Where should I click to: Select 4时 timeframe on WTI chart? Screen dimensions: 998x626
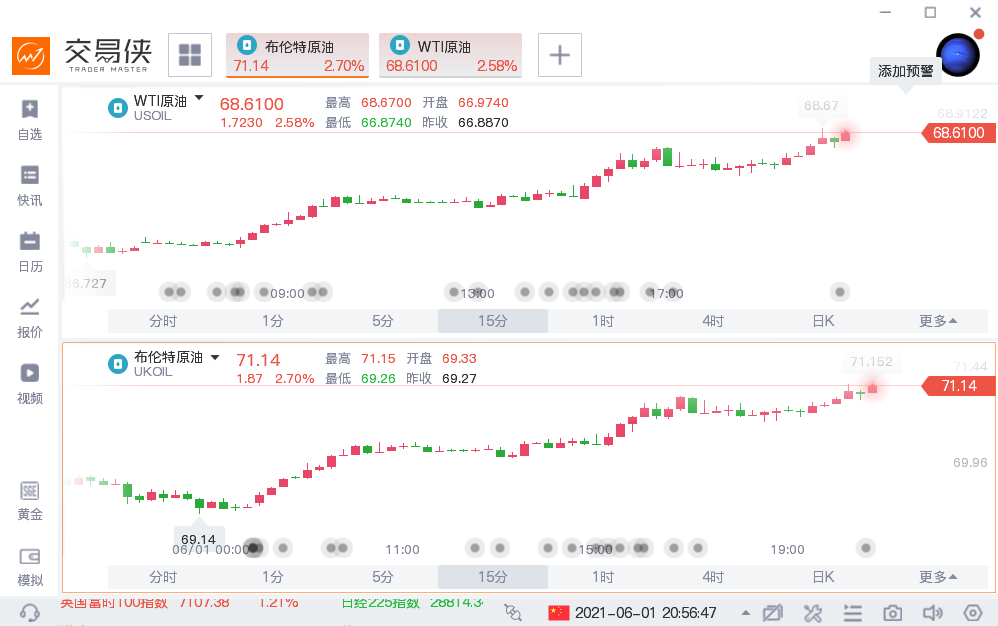click(x=713, y=321)
